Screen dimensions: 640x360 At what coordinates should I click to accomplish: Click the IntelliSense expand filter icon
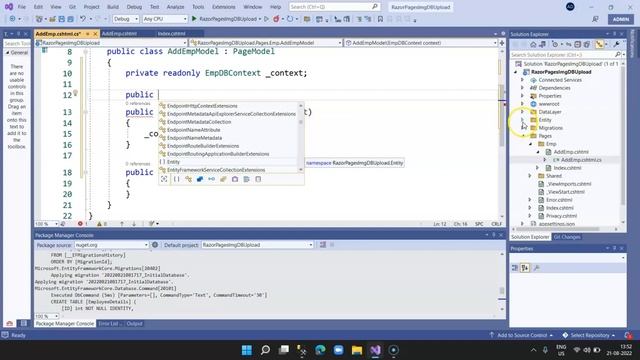point(164,179)
